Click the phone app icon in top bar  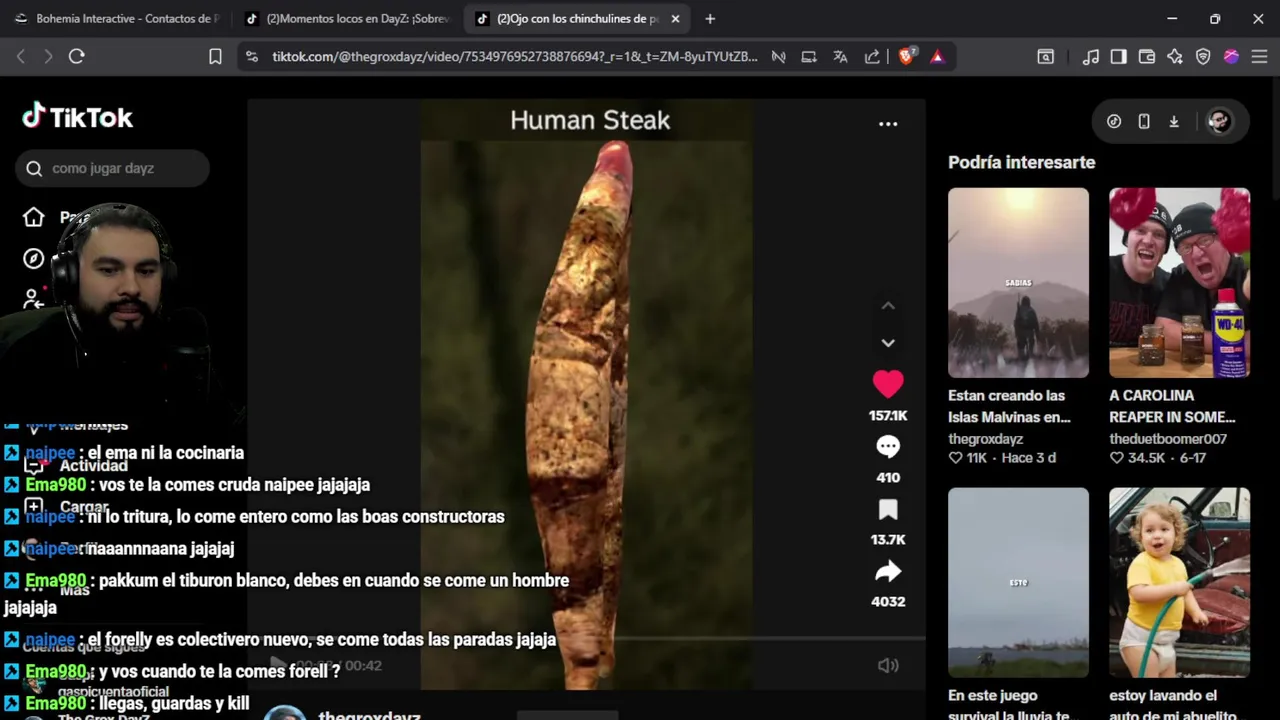[x=1144, y=121]
